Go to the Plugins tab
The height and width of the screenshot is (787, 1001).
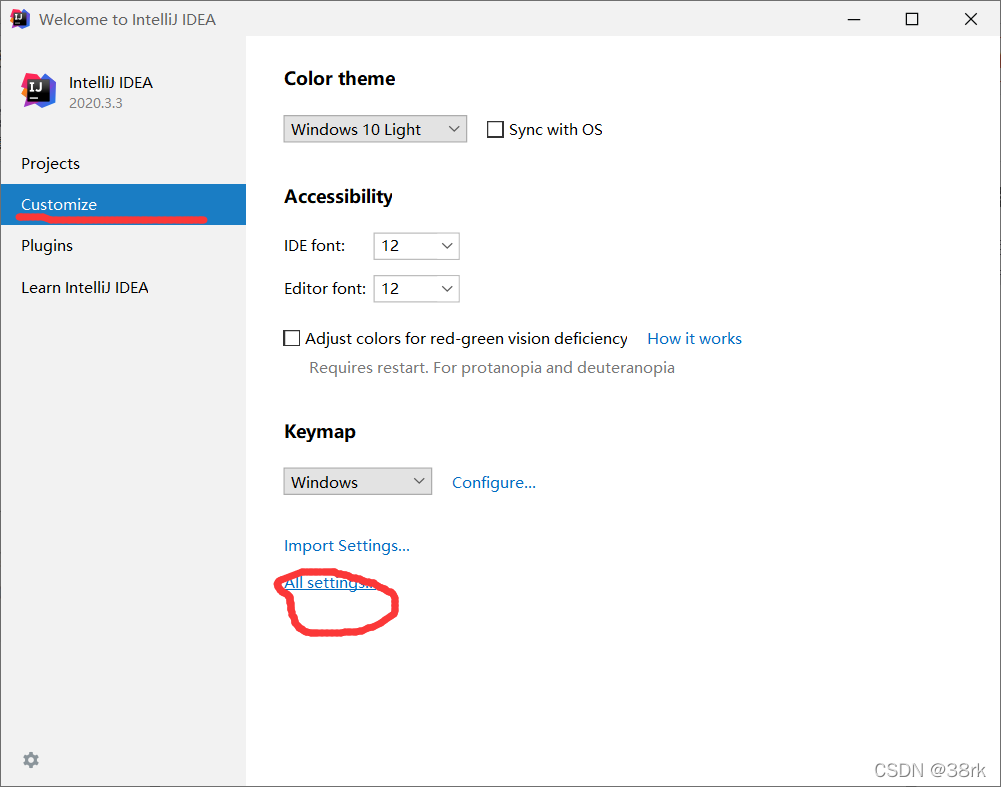123,246
